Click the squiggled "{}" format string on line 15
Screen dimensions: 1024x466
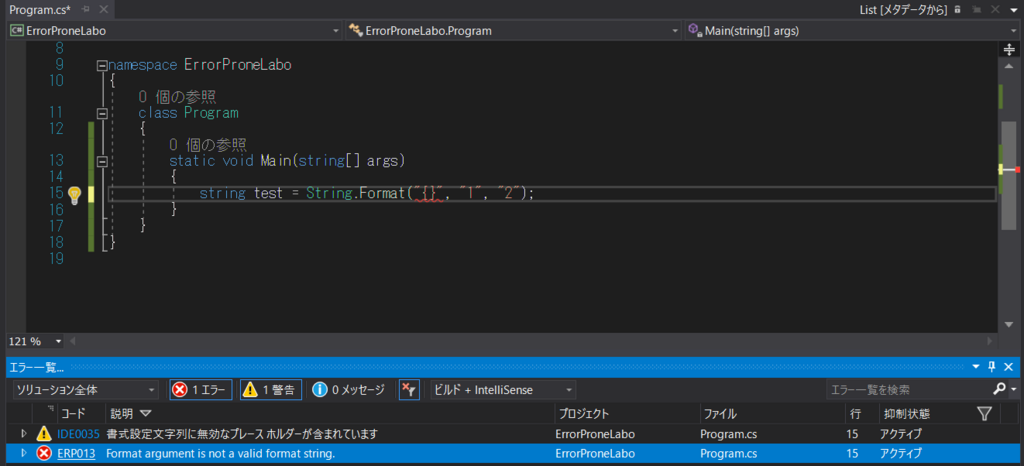coord(428,193)
